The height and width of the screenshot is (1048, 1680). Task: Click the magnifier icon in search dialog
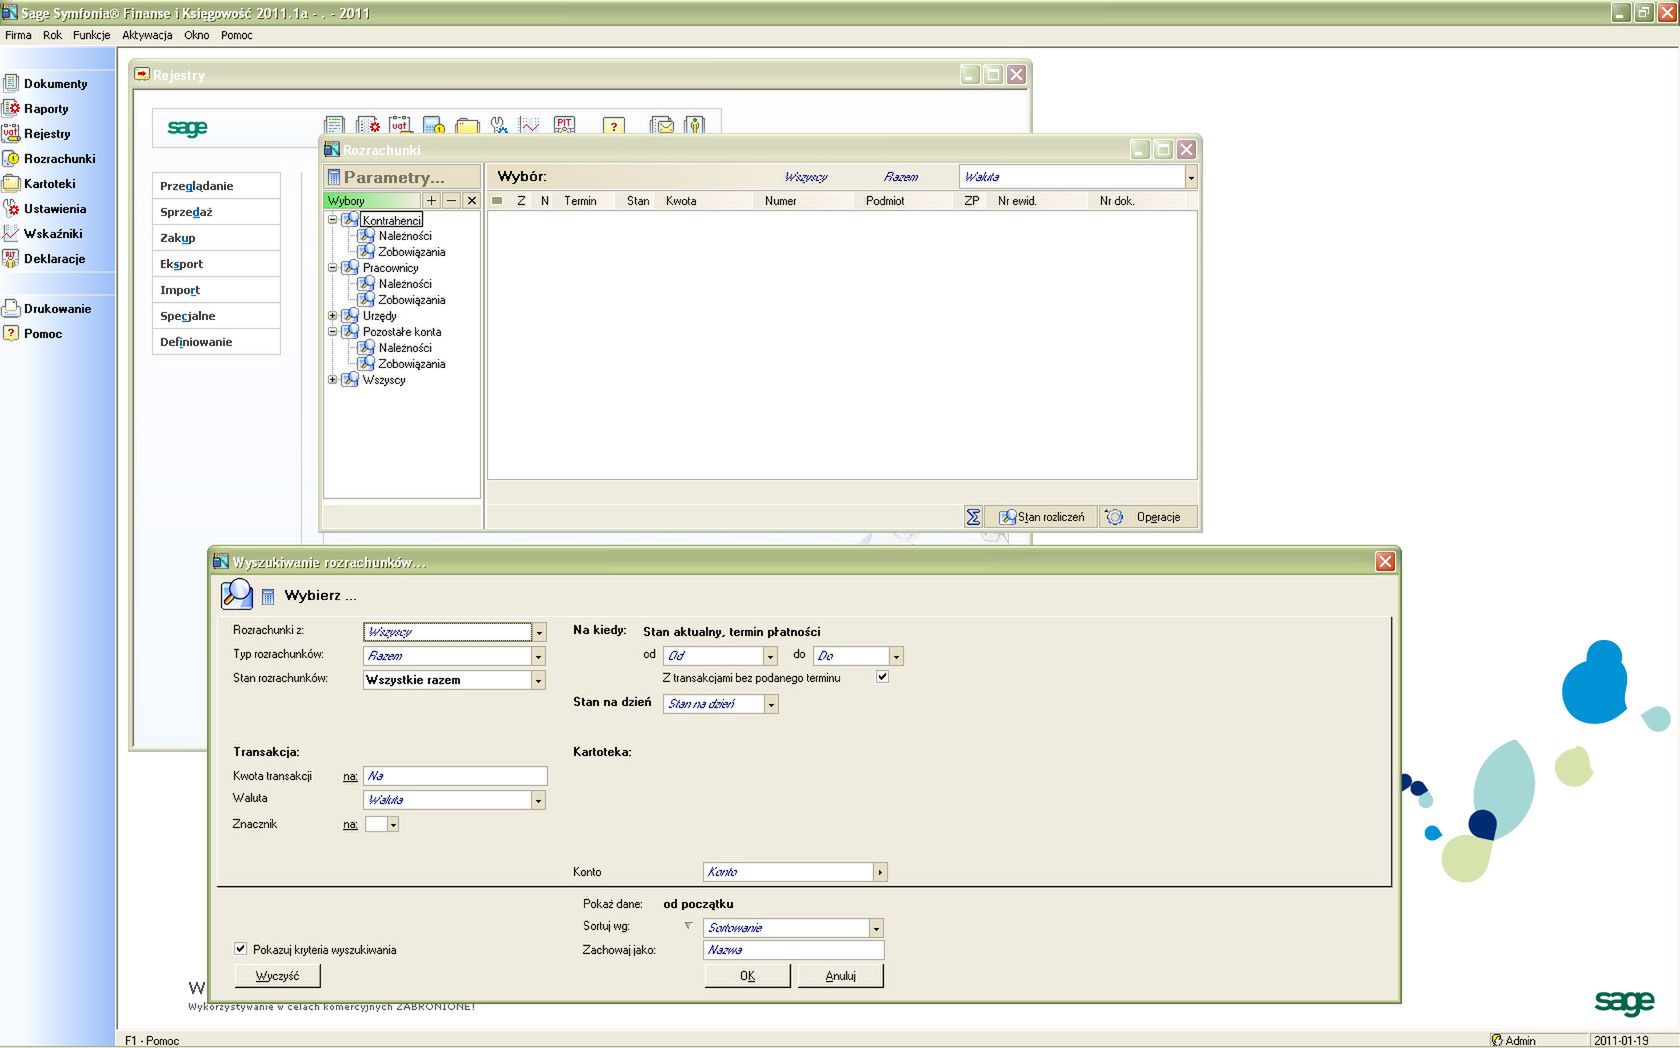237,594
